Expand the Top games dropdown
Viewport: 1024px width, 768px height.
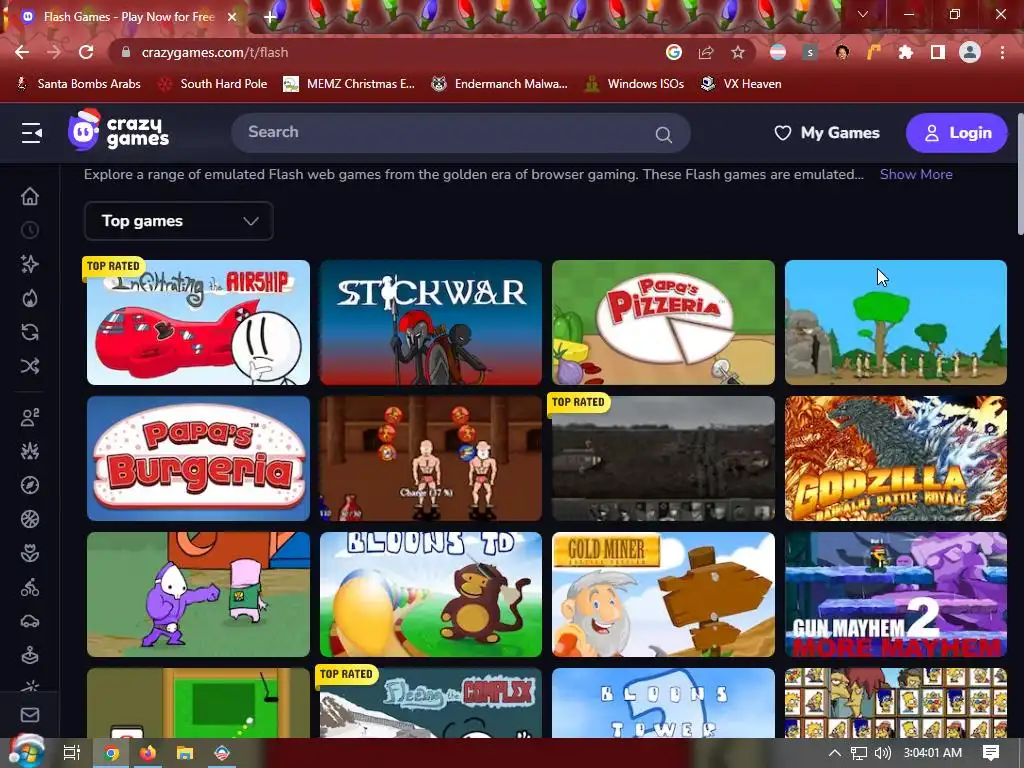(178, 221)
